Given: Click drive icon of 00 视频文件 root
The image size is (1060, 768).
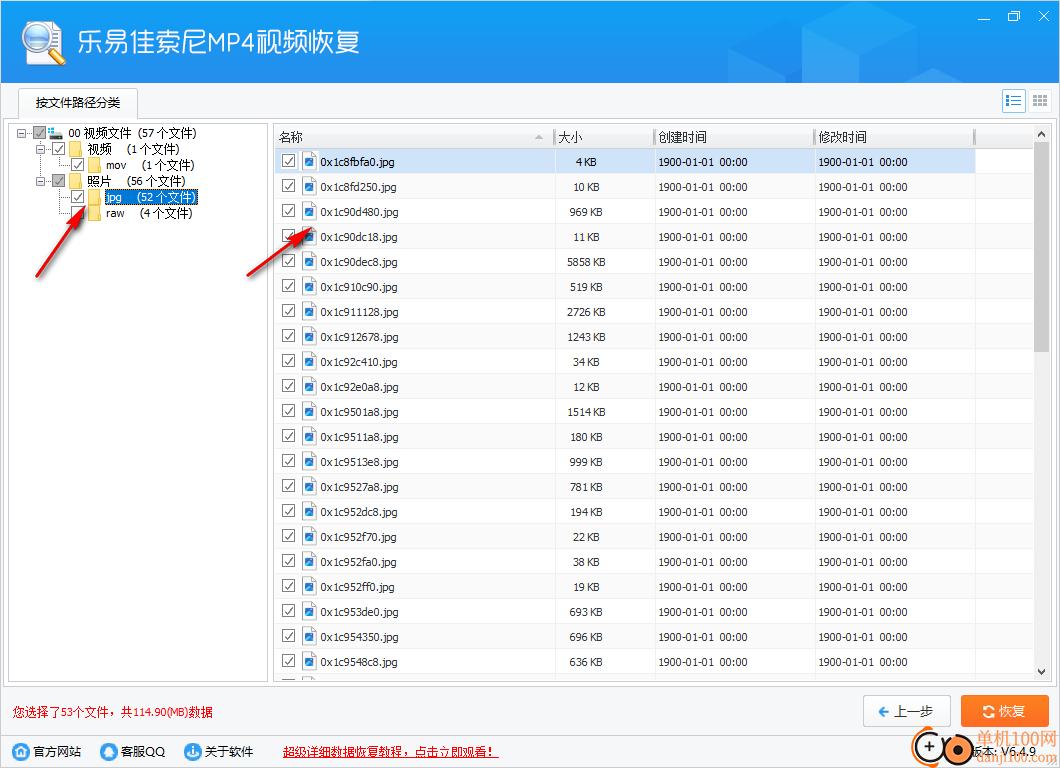Looking at the screenshot, I should (55, 133).
